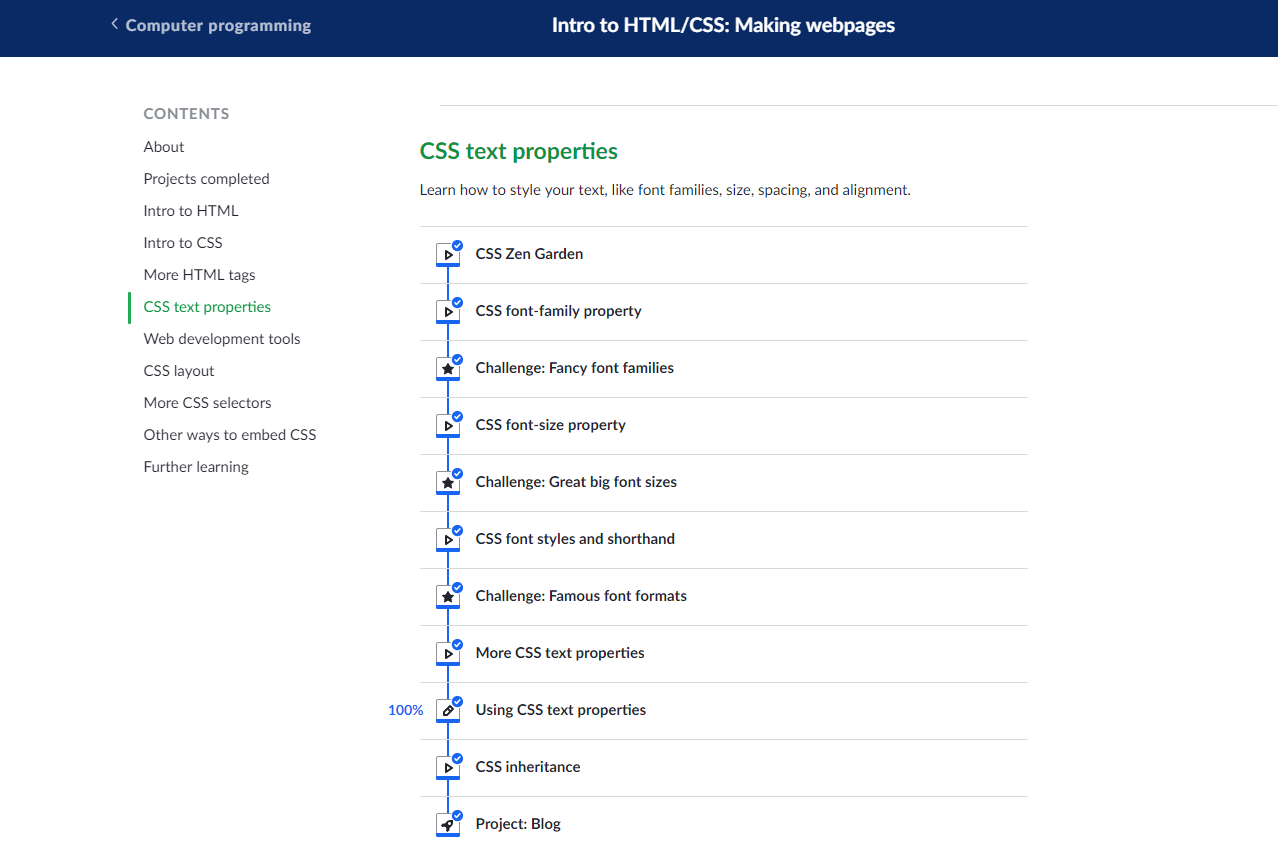Click the video icon beside CSS Zen Garden
Image resolution: width=1278 pixels, height=852 pixels.
448,255
